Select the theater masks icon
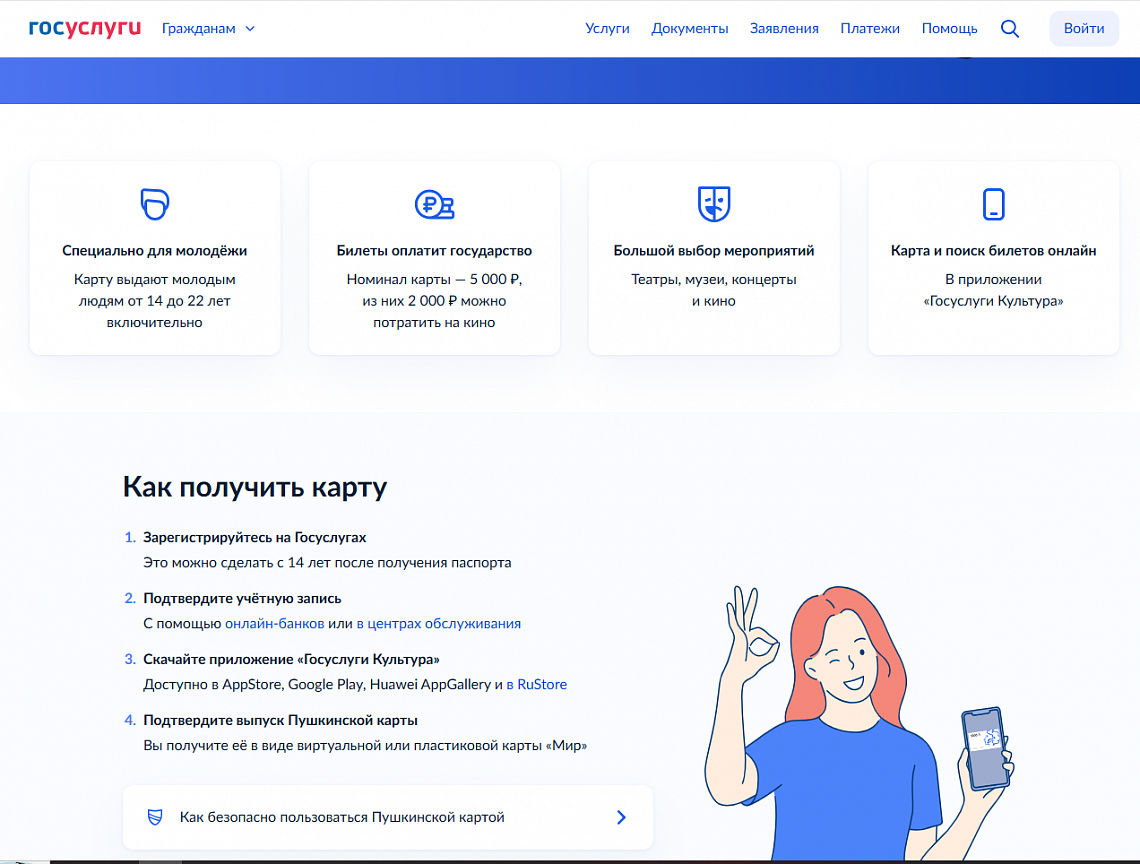1140x864 pixels. pyautogui.click(x=713, y=203)
